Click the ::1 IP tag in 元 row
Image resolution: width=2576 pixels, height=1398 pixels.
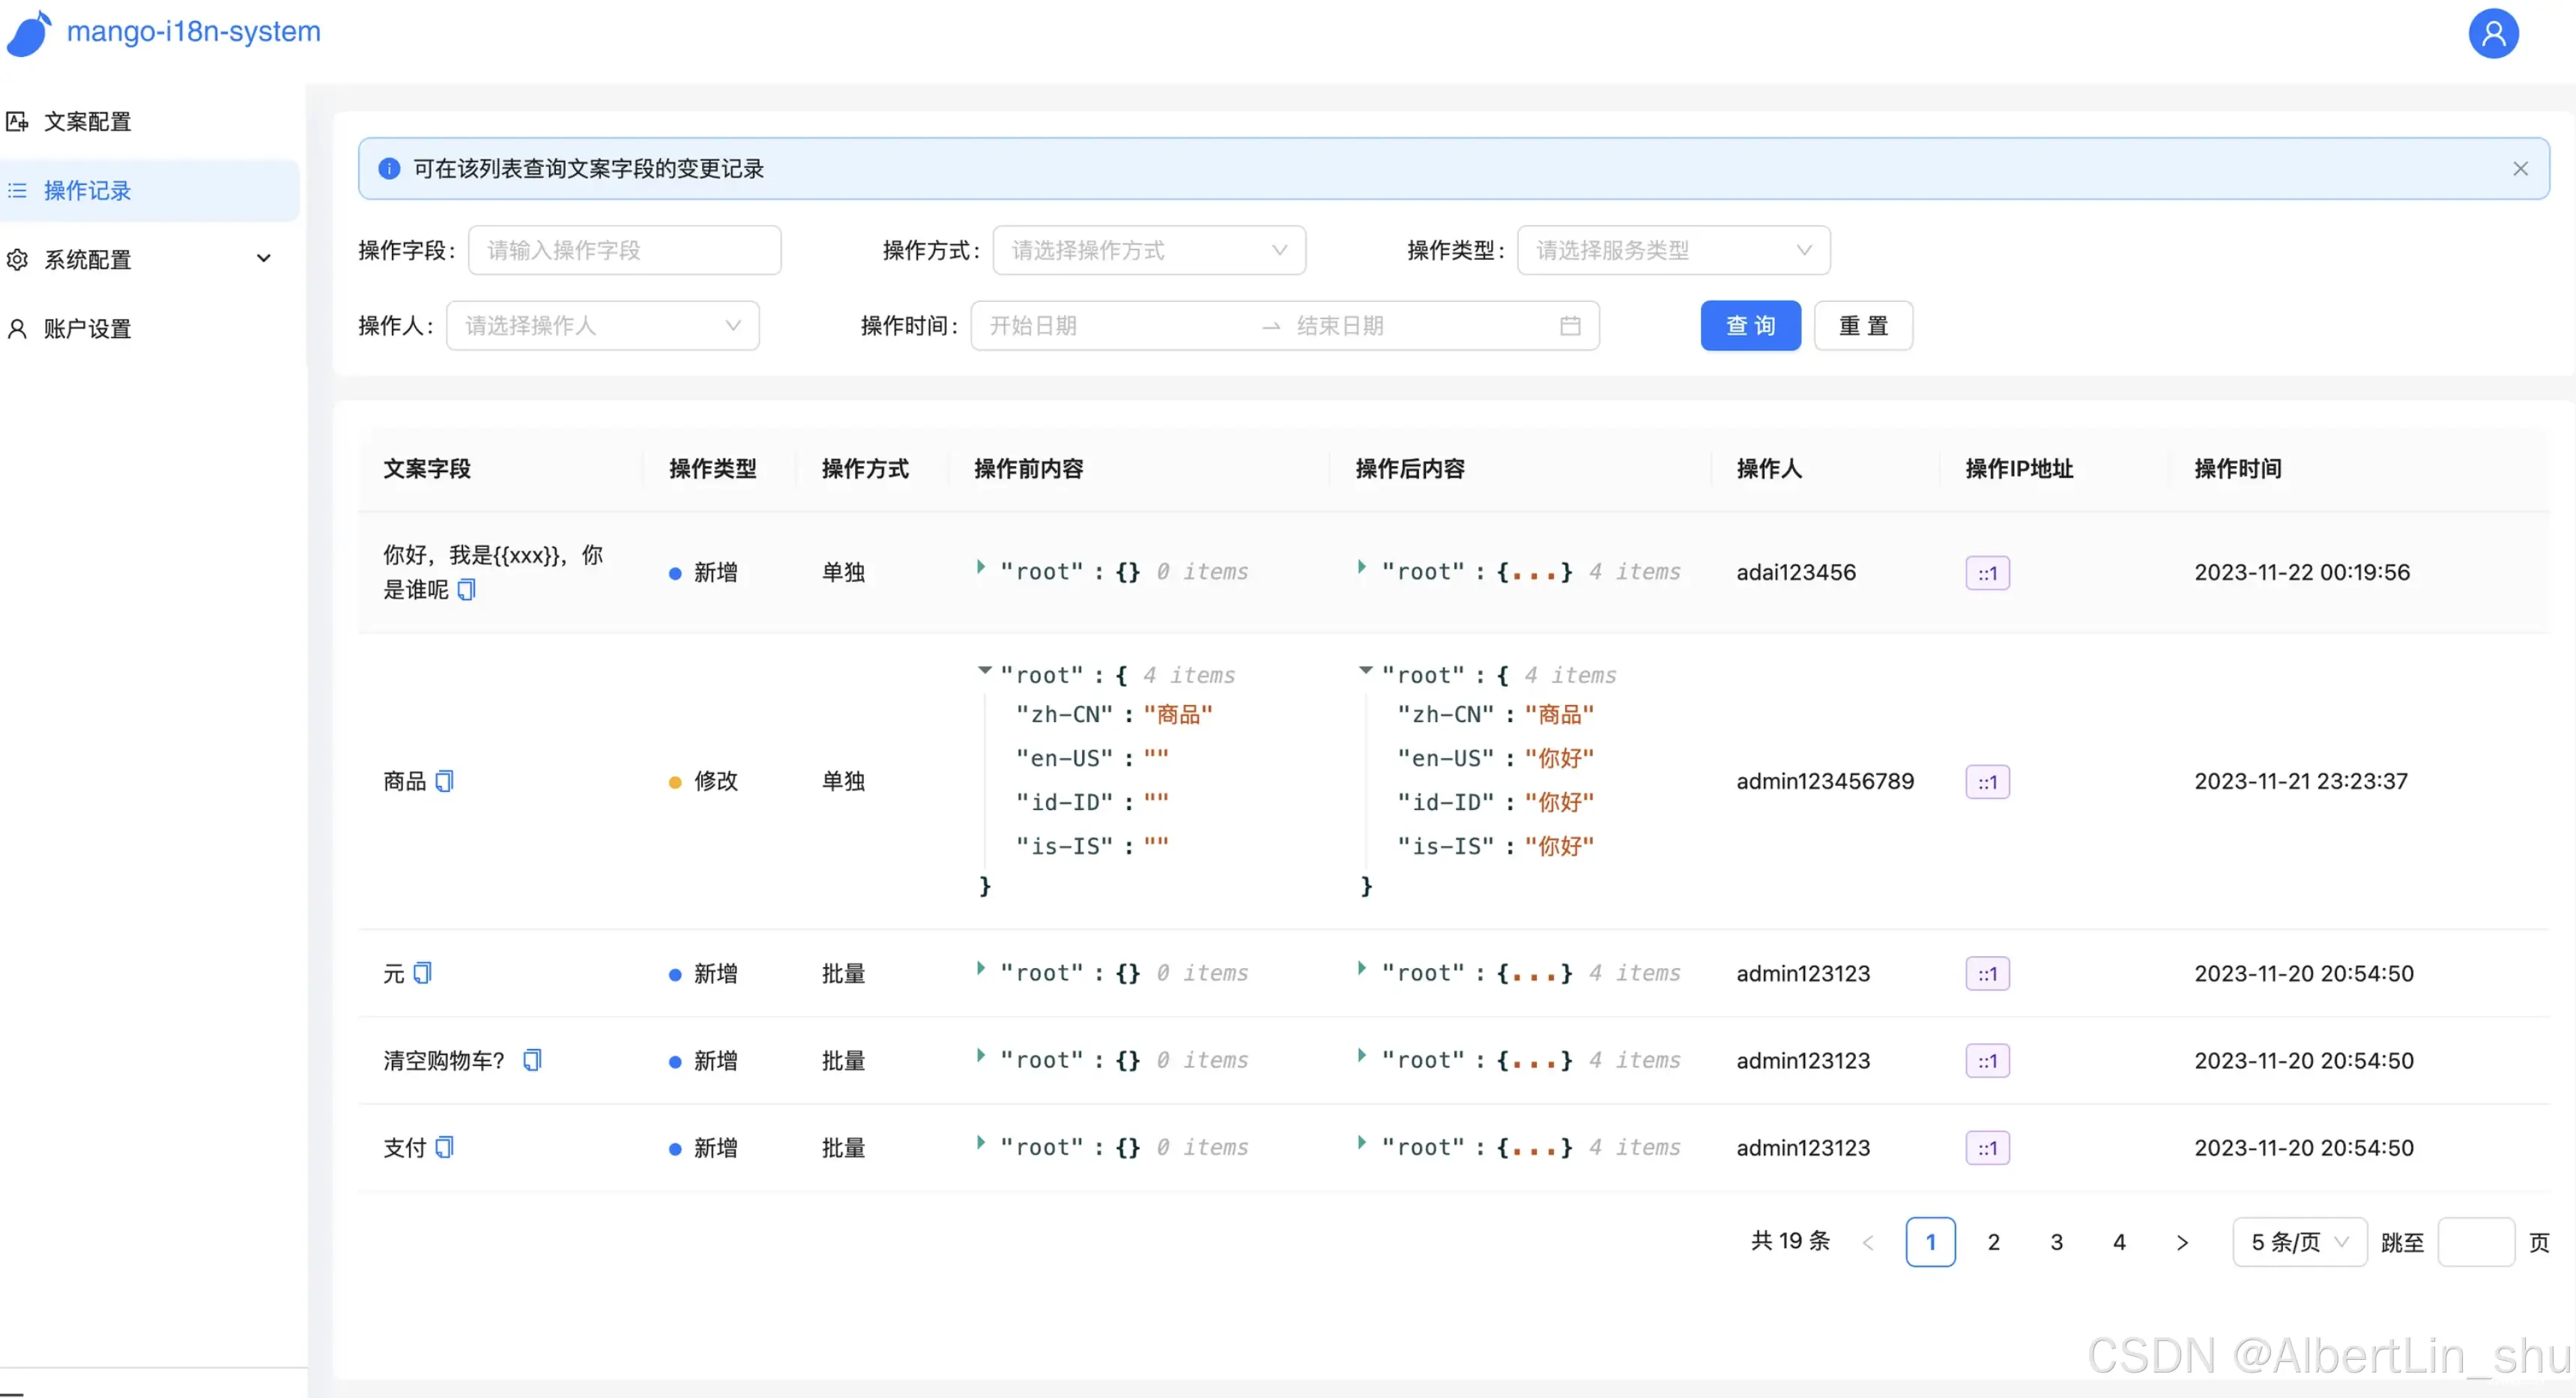click(1987, 974)
